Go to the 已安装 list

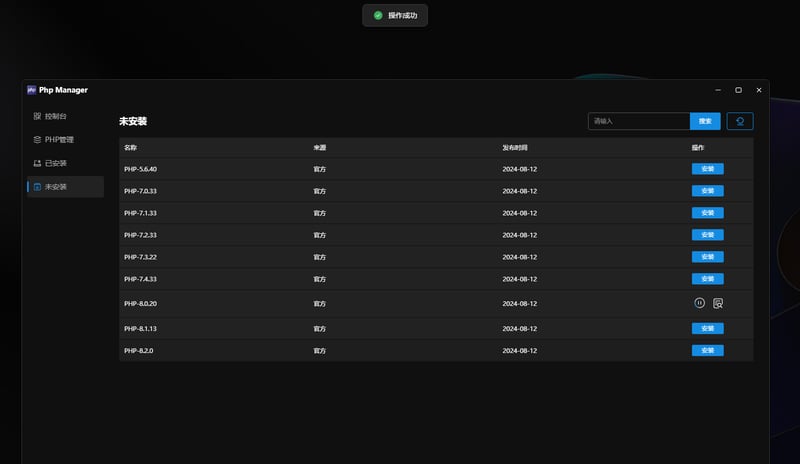56,163
